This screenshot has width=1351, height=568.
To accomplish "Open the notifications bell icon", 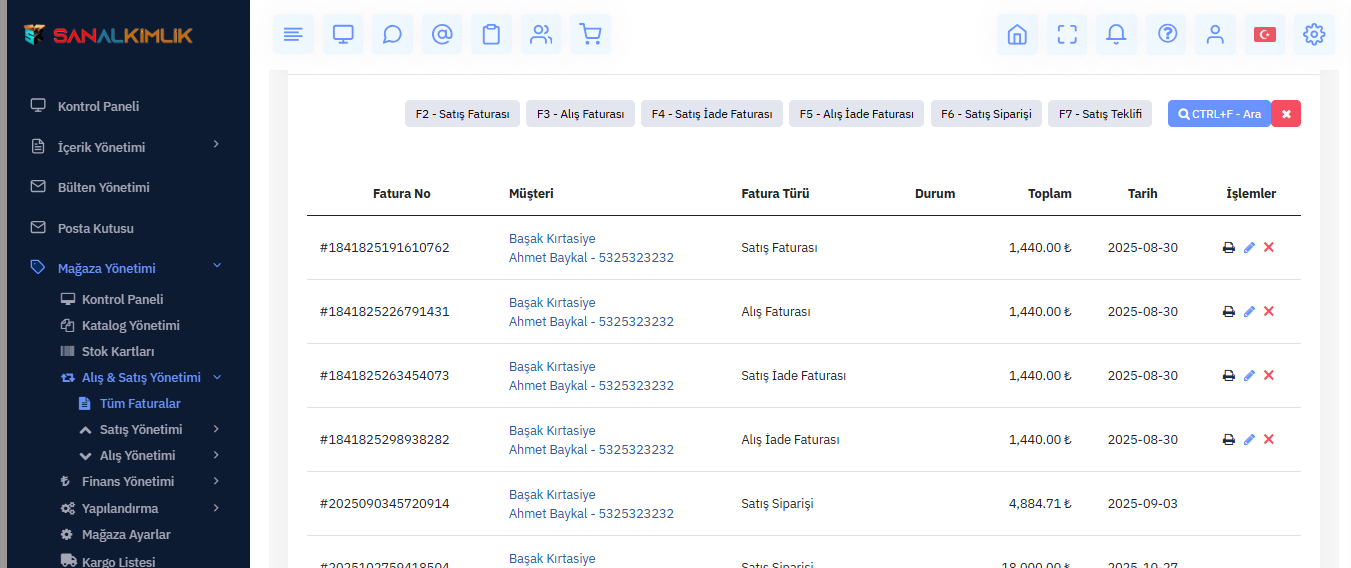I will 1116,34.
